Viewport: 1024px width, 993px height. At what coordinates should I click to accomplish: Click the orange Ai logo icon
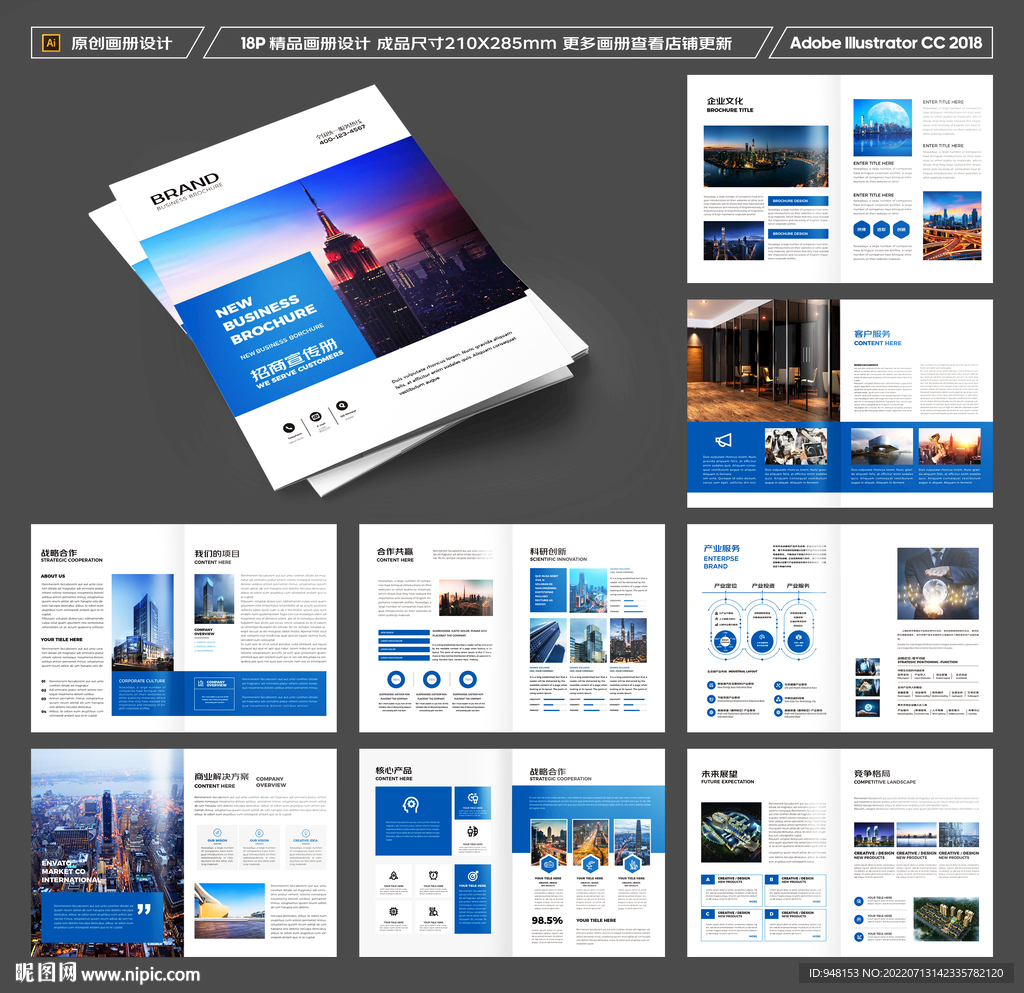pyautogui.click(x=50, y=43)
